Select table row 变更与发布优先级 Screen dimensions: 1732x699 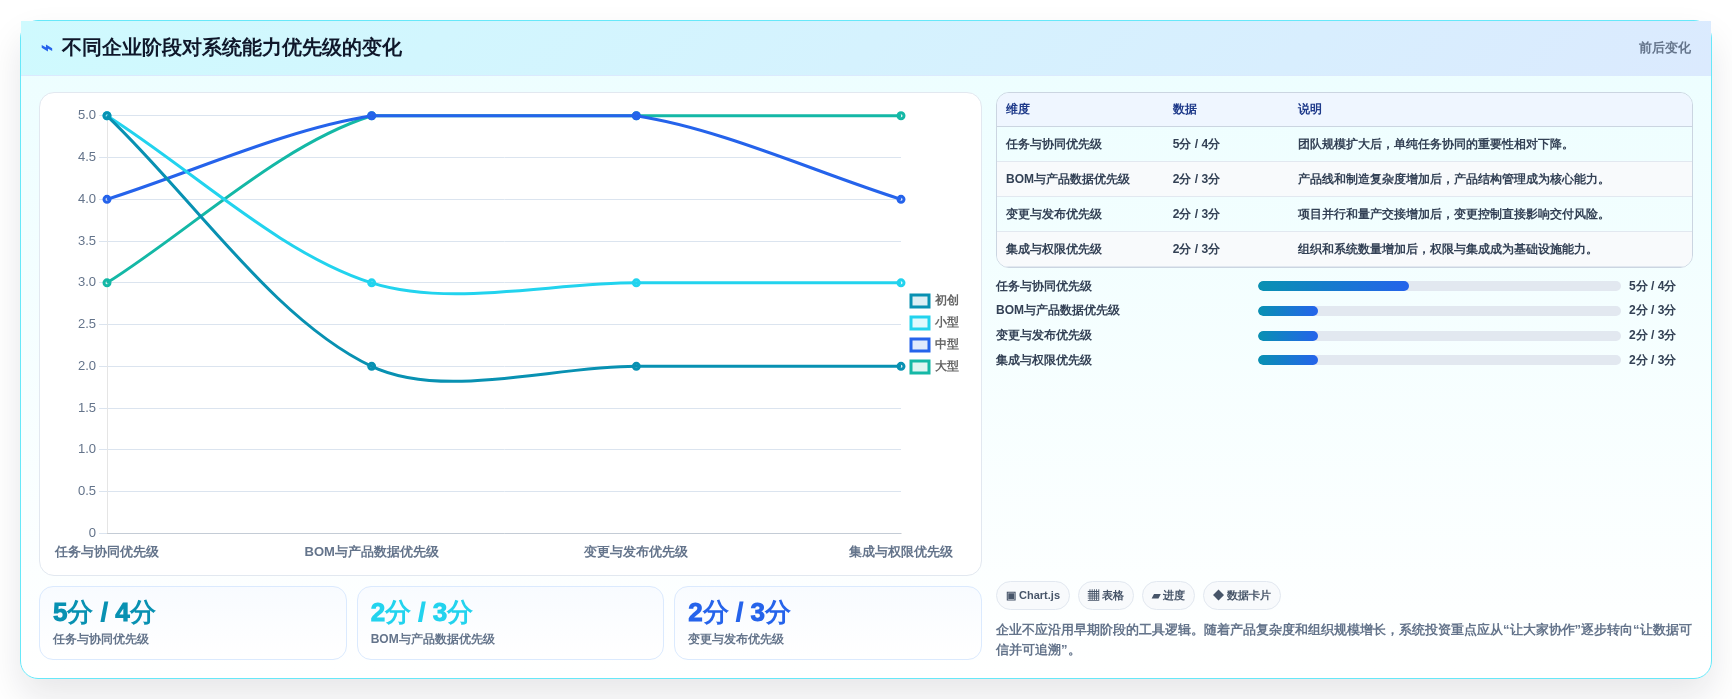[x=1344, y=214]
